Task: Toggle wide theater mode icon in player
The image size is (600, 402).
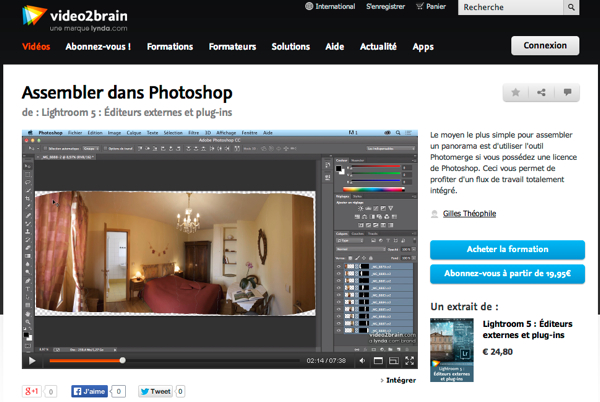Action: point(378,360)
